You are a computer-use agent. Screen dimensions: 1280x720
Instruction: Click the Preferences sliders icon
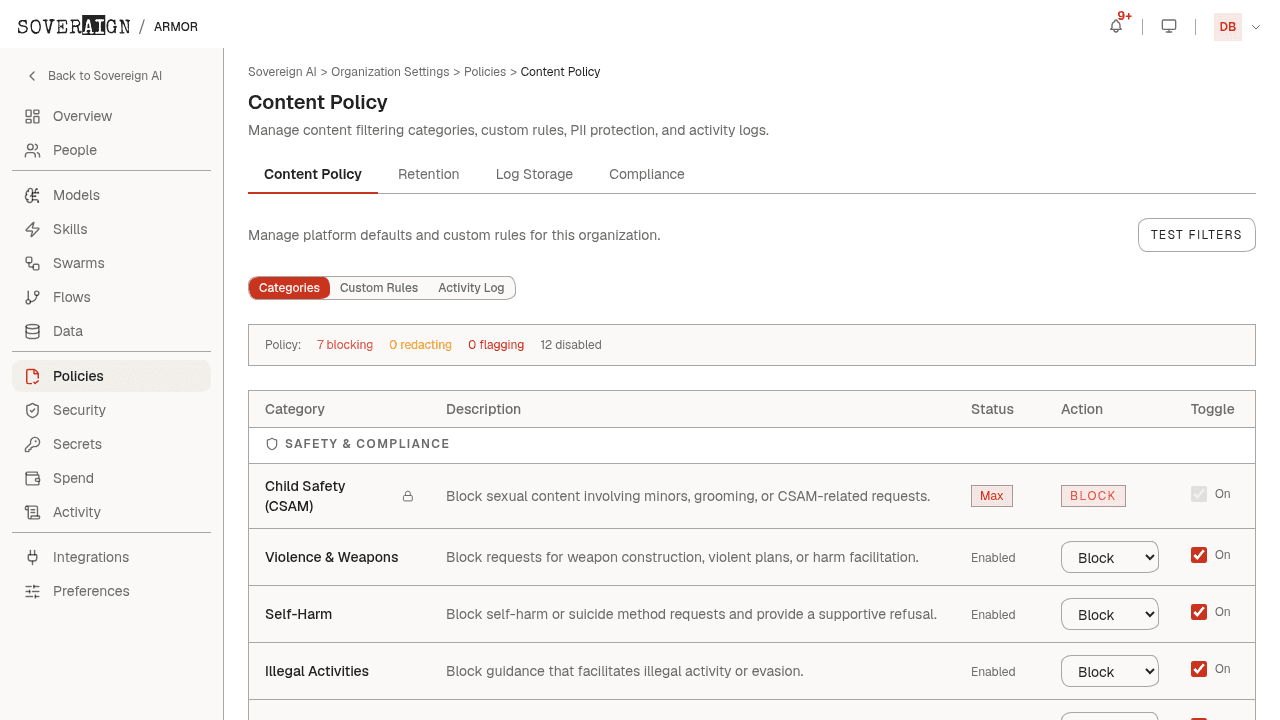point(33,591)
